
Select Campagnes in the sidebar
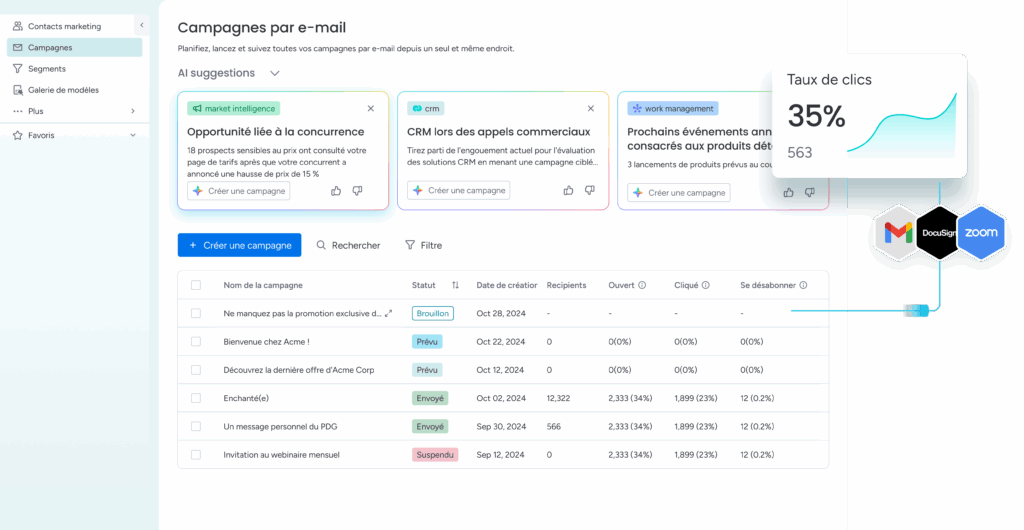[74, 48]
